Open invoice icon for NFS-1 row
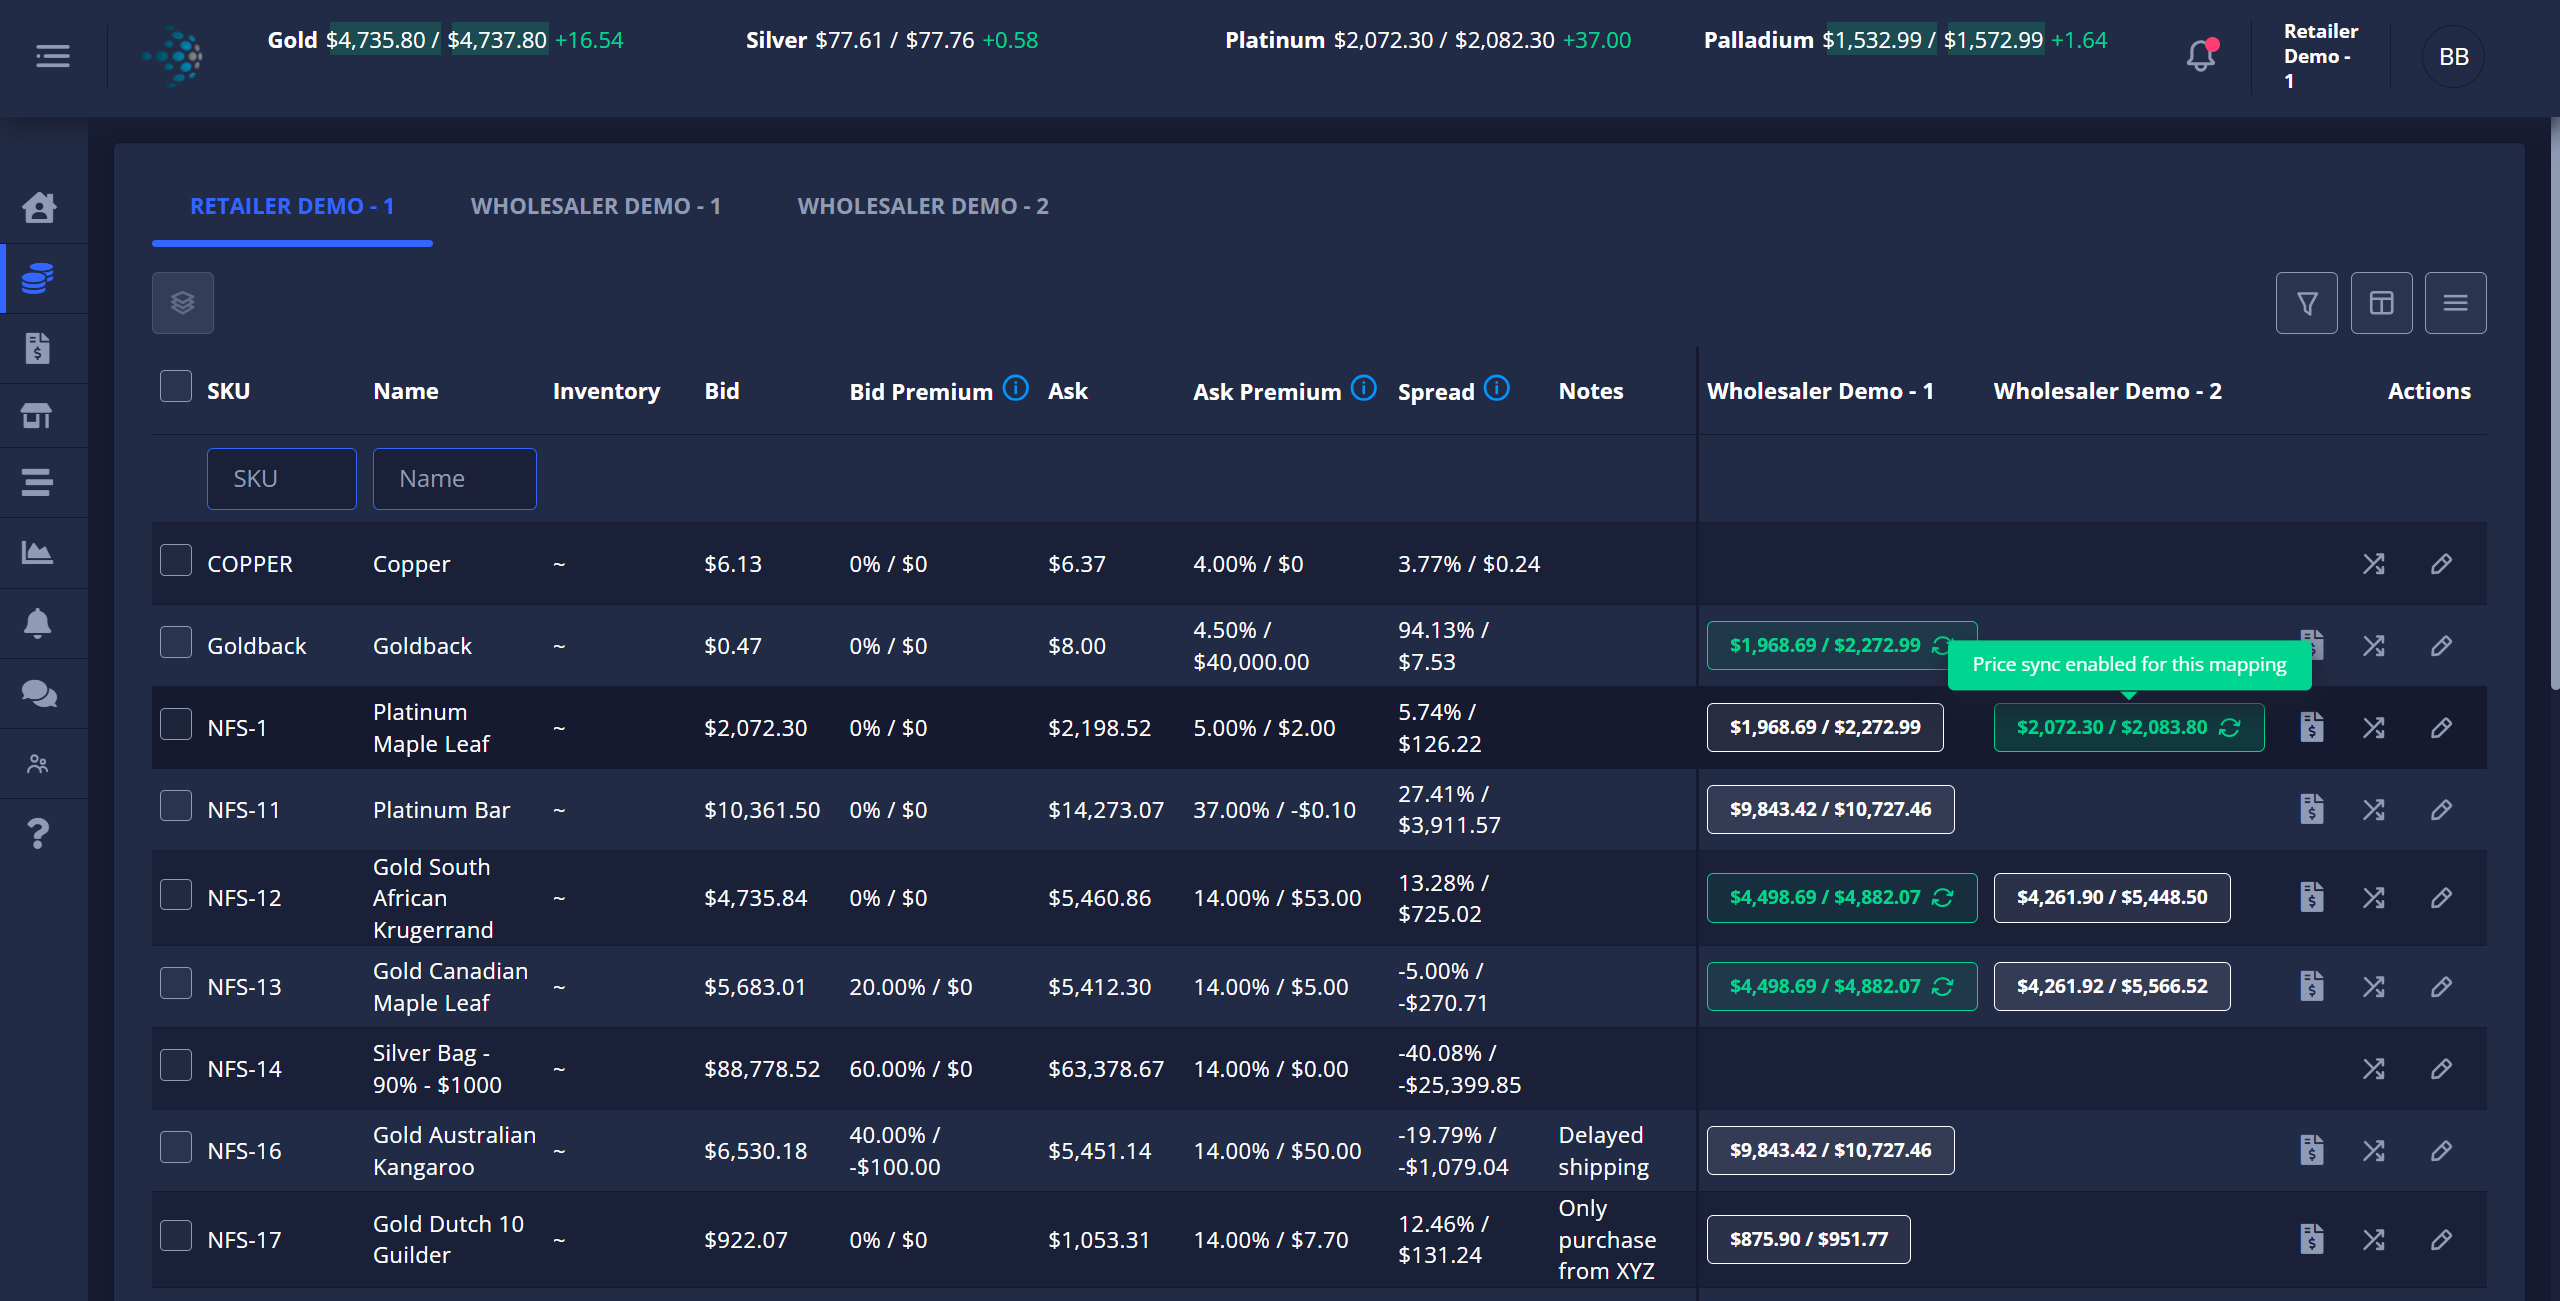 pyautogui.click(x=2311, y=727)
